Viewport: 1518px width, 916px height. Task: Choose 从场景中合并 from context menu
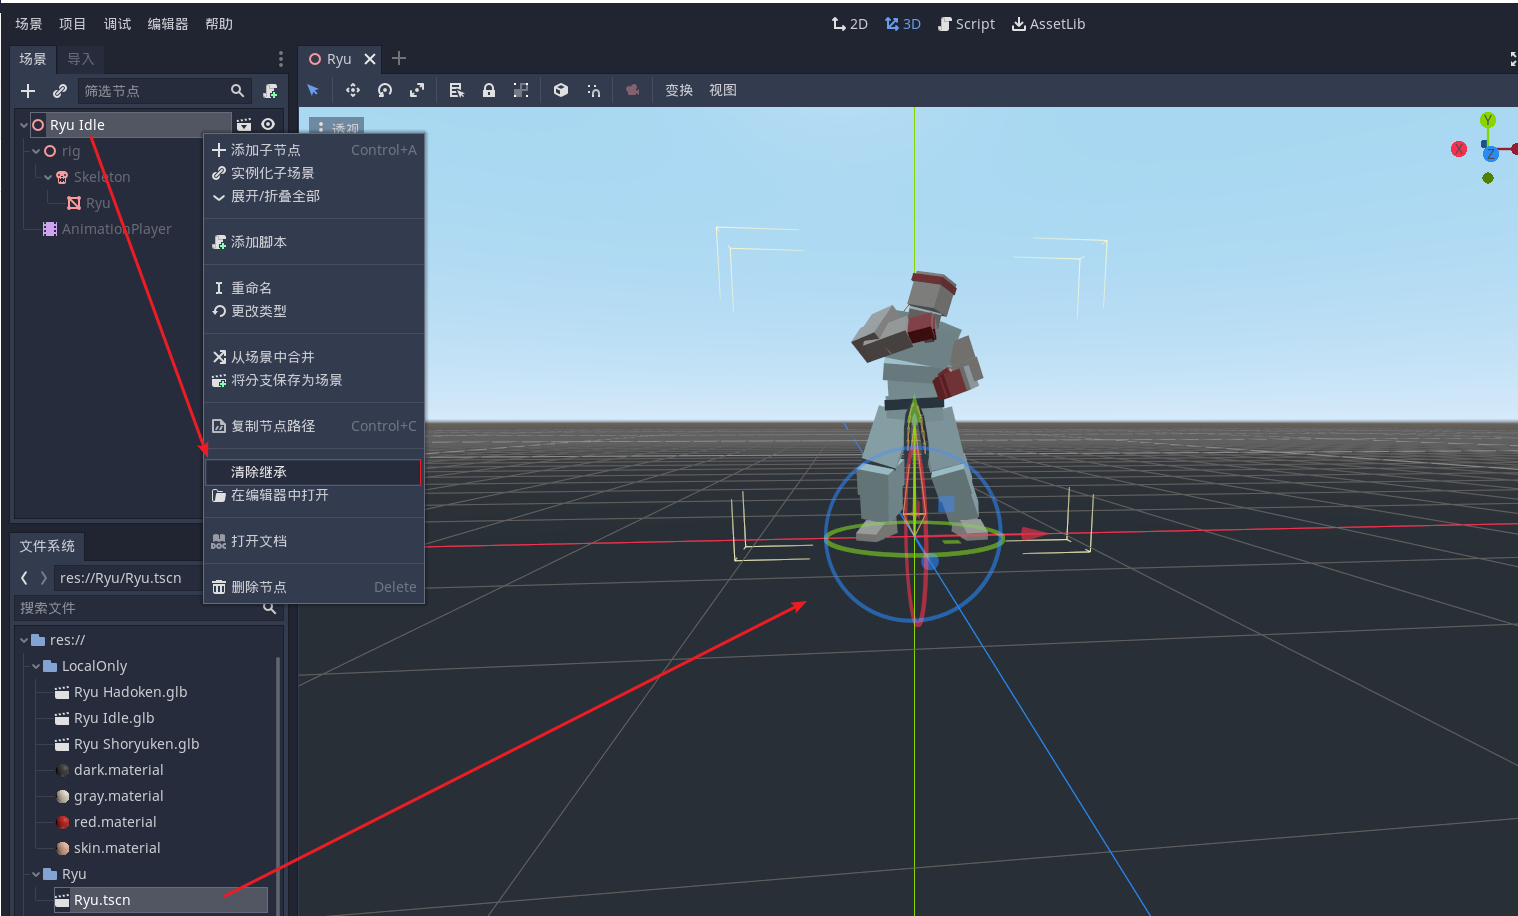314,357
